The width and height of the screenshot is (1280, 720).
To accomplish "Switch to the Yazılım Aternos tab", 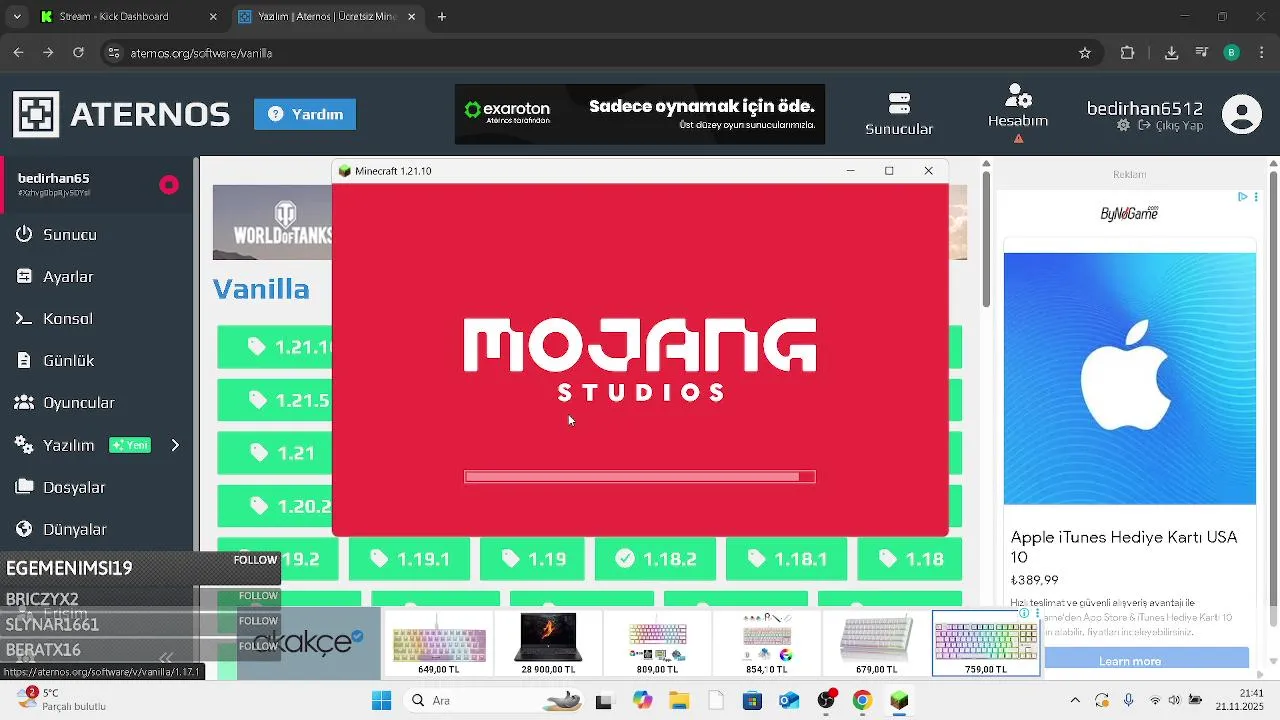I will pyautogui.click(x=327, y=17).
